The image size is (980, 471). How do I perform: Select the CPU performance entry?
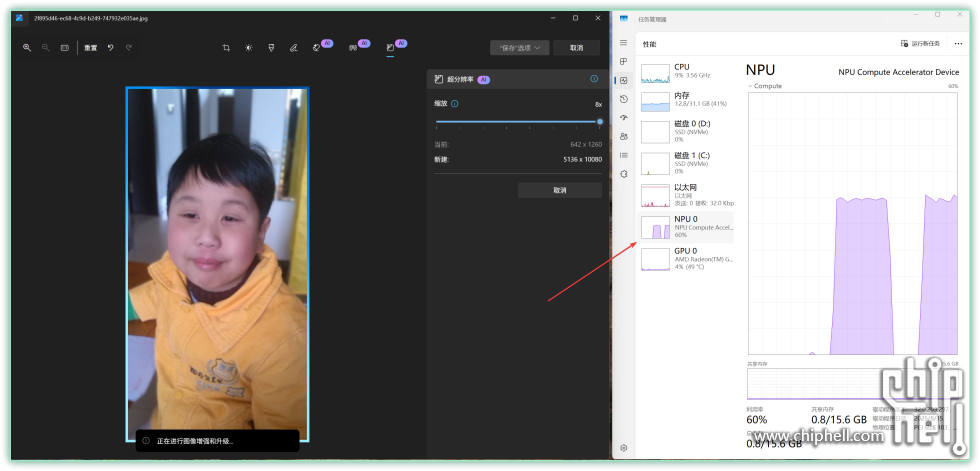686,71
